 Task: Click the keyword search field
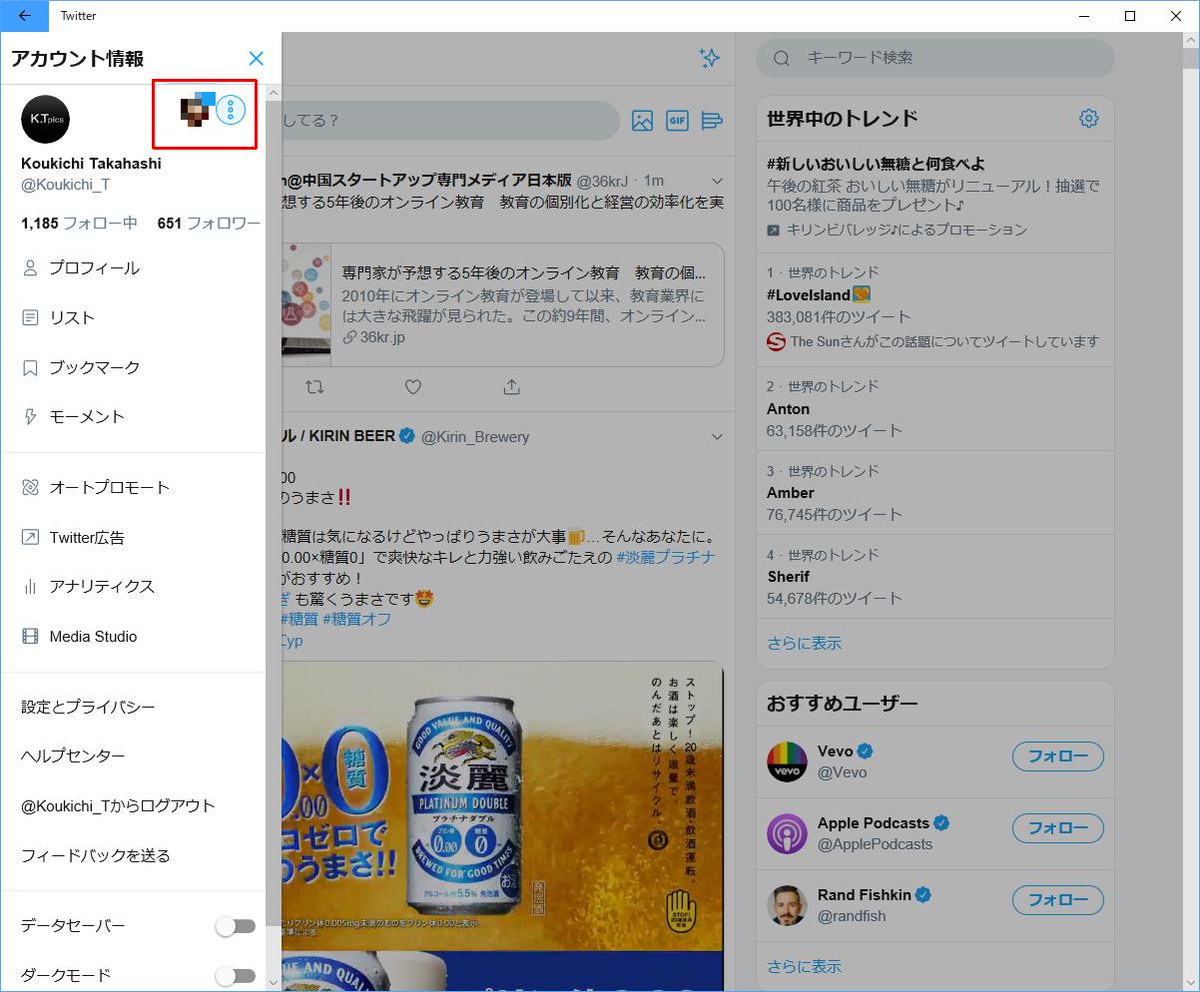point(935,58)
